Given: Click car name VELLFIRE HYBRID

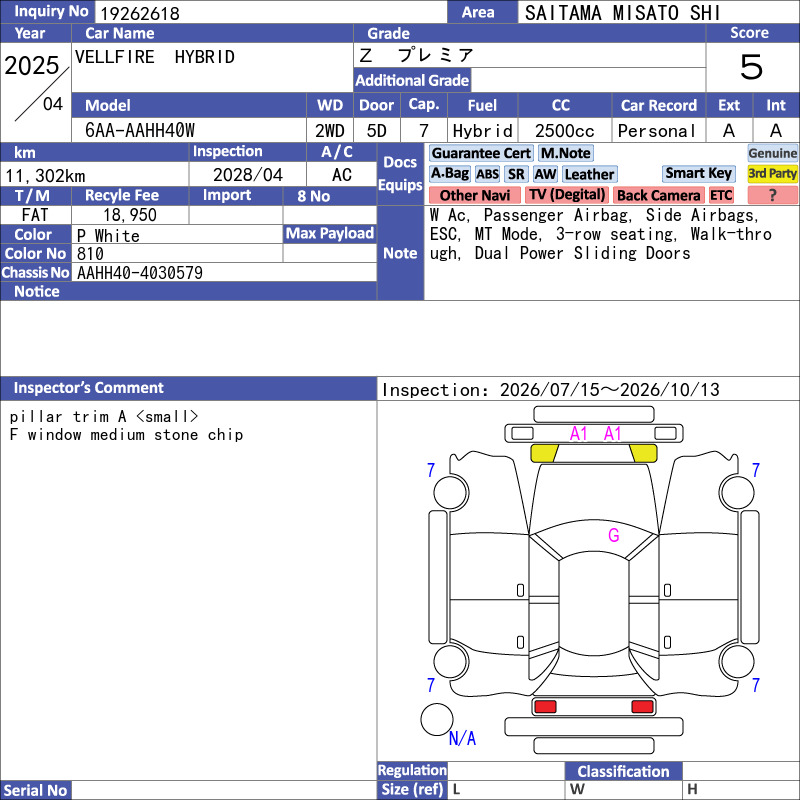Looking at the screenshot, I should (x=155, y=57).
